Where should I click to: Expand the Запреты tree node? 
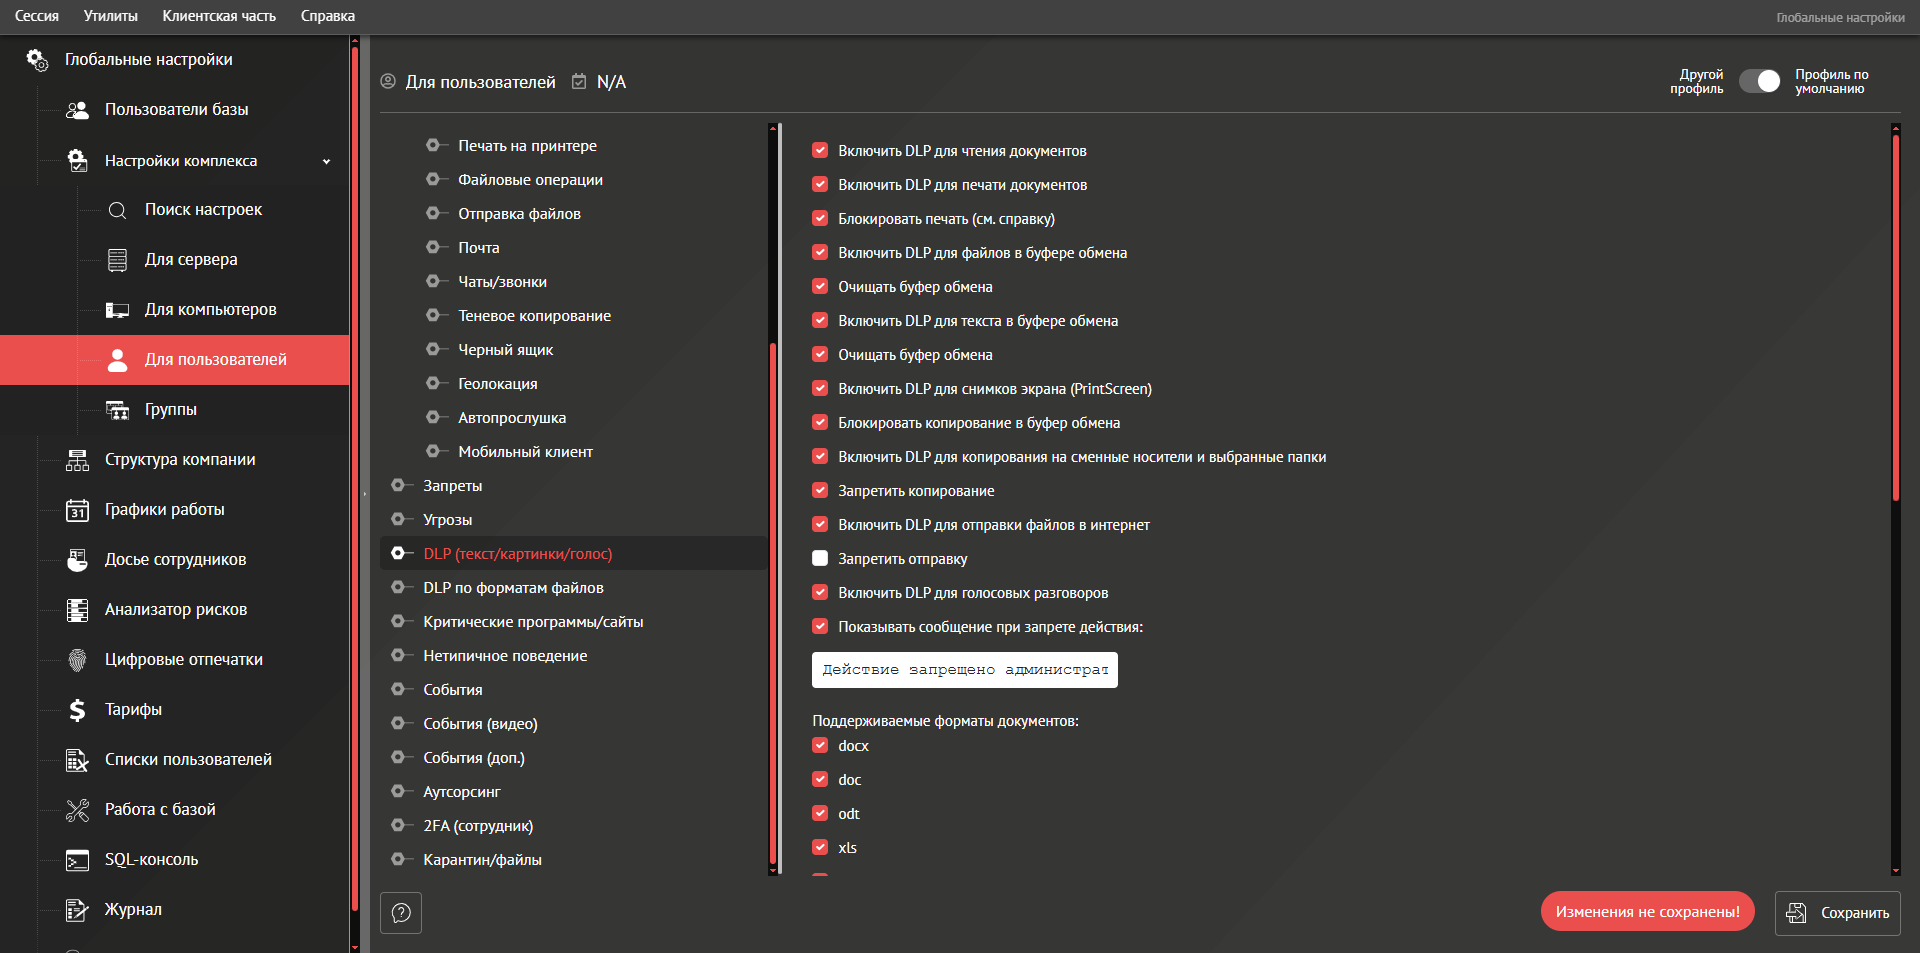(398, 486)
